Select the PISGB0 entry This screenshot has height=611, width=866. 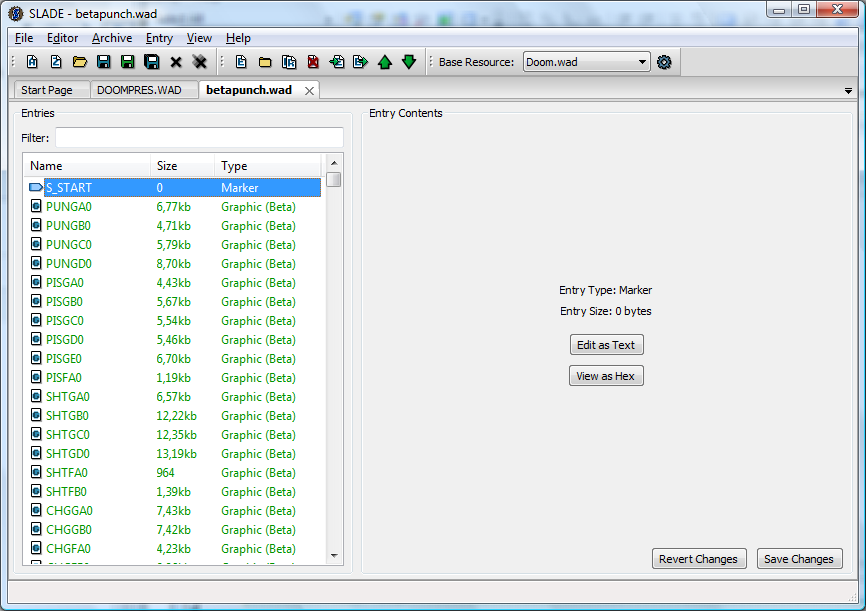point(172,302)
